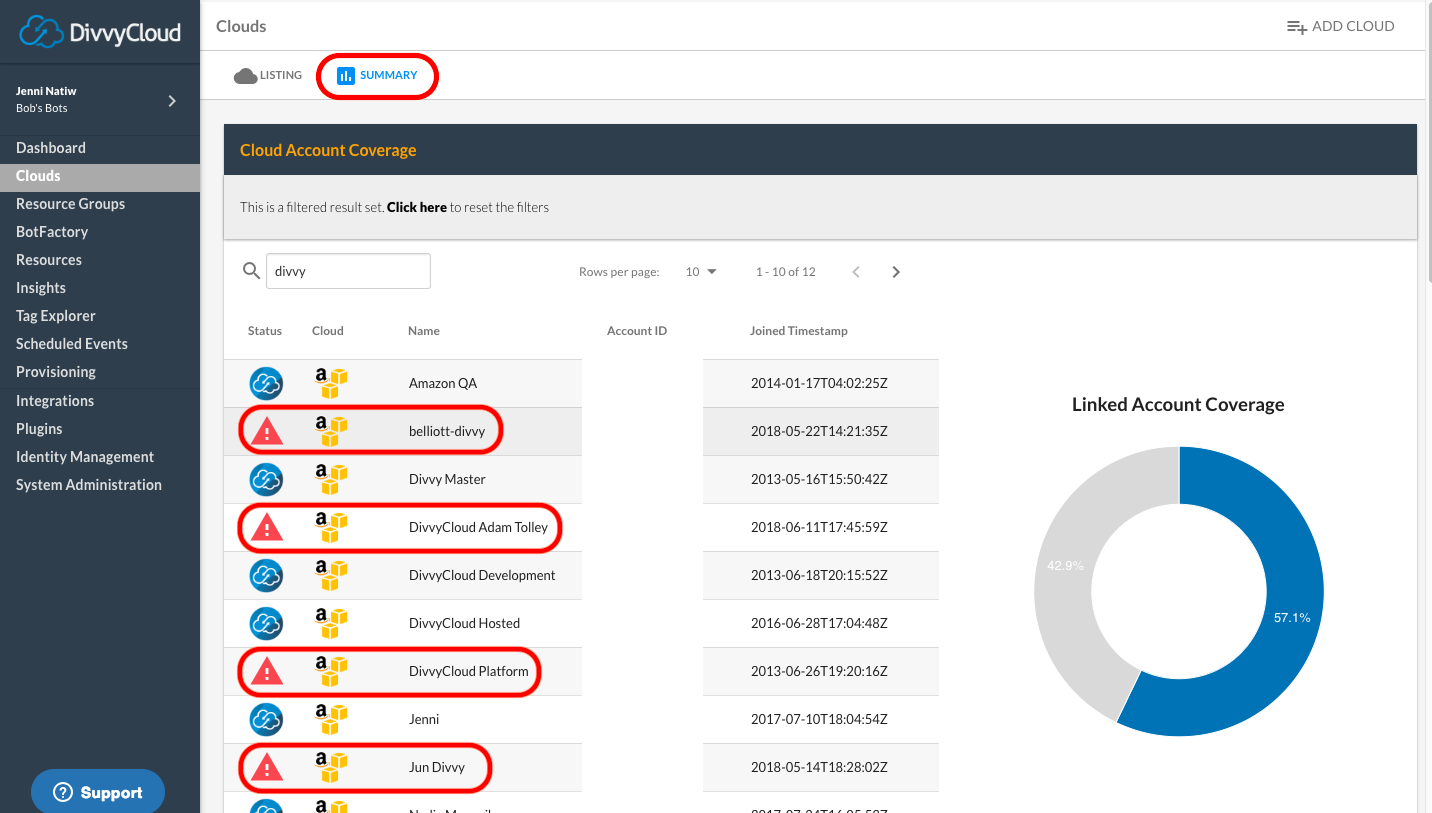1432x813 pixels.
Task: Open Tag Explorer in the sidebar
Action: 56,316
